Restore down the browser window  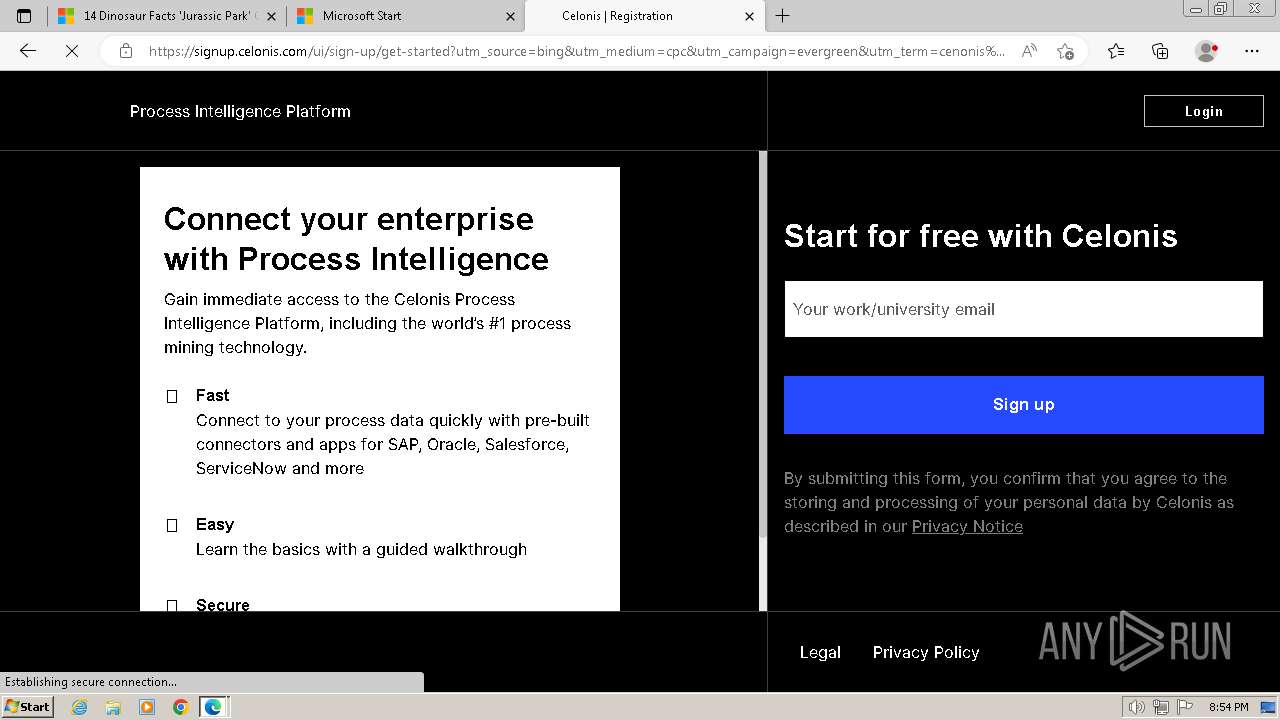point(1221,9)
